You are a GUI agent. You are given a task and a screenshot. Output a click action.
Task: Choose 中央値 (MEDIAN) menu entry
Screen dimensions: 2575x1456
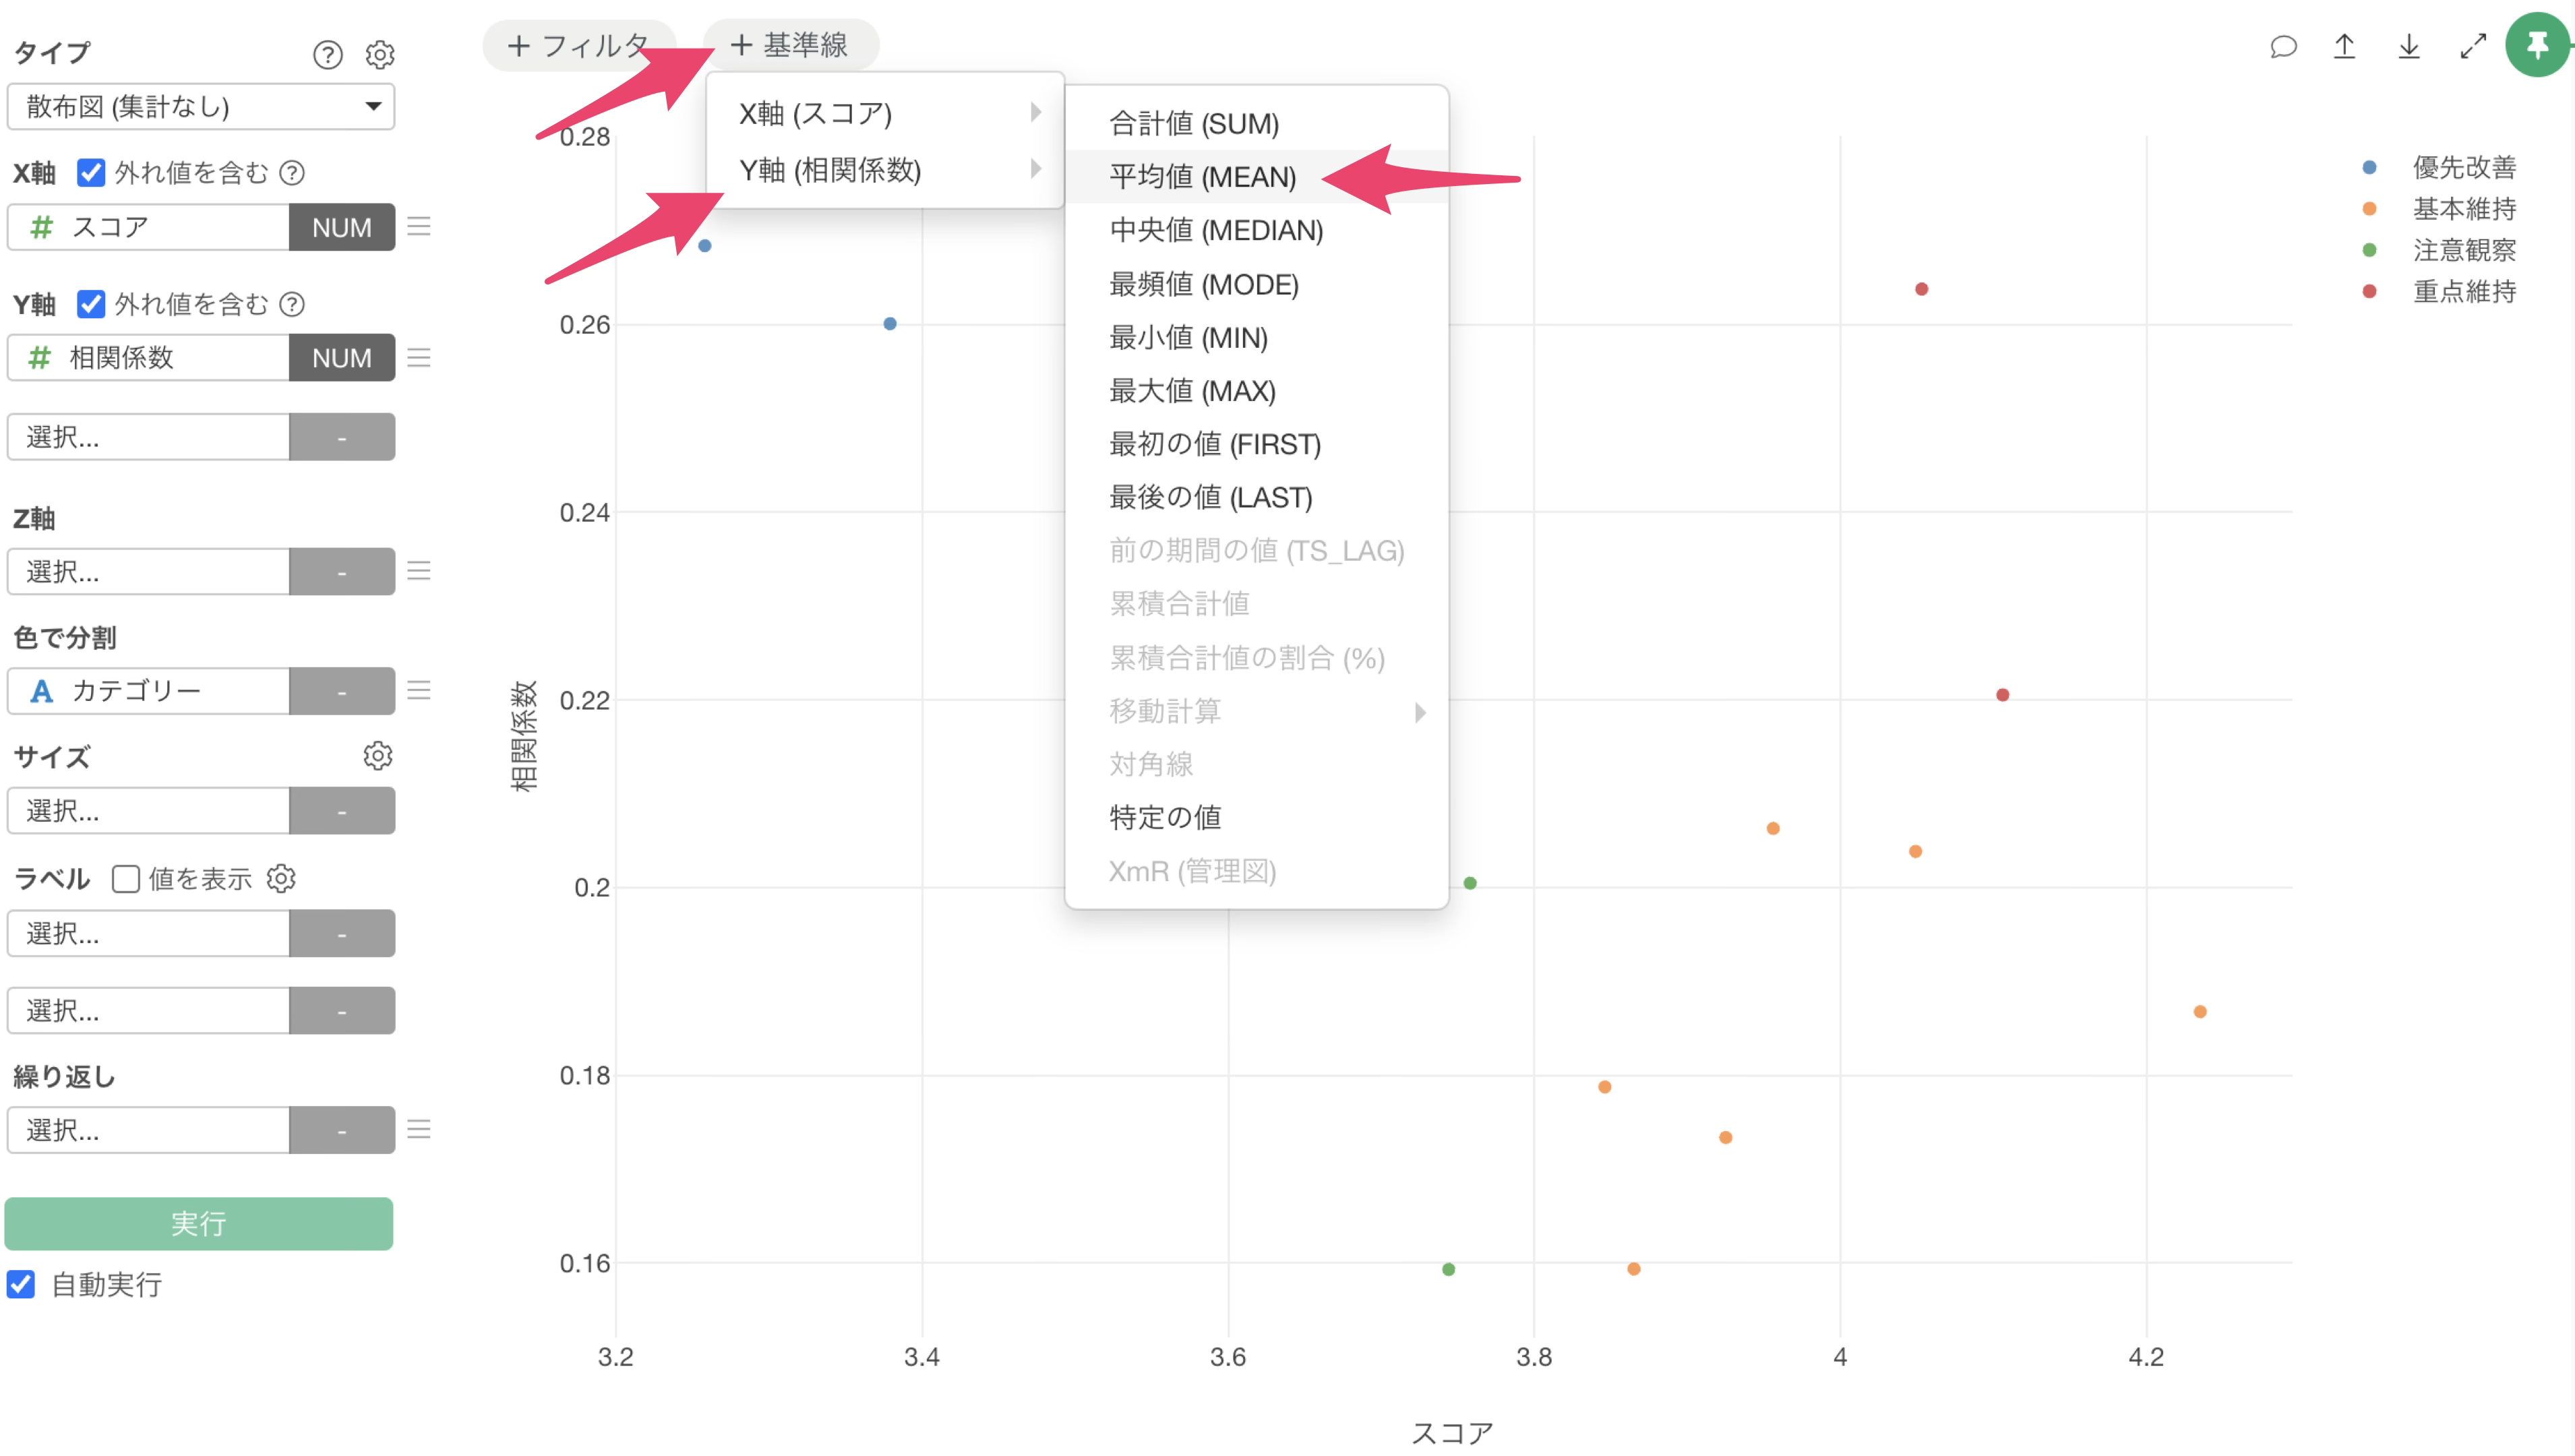pyautogui.click(x=1215, y=231)
